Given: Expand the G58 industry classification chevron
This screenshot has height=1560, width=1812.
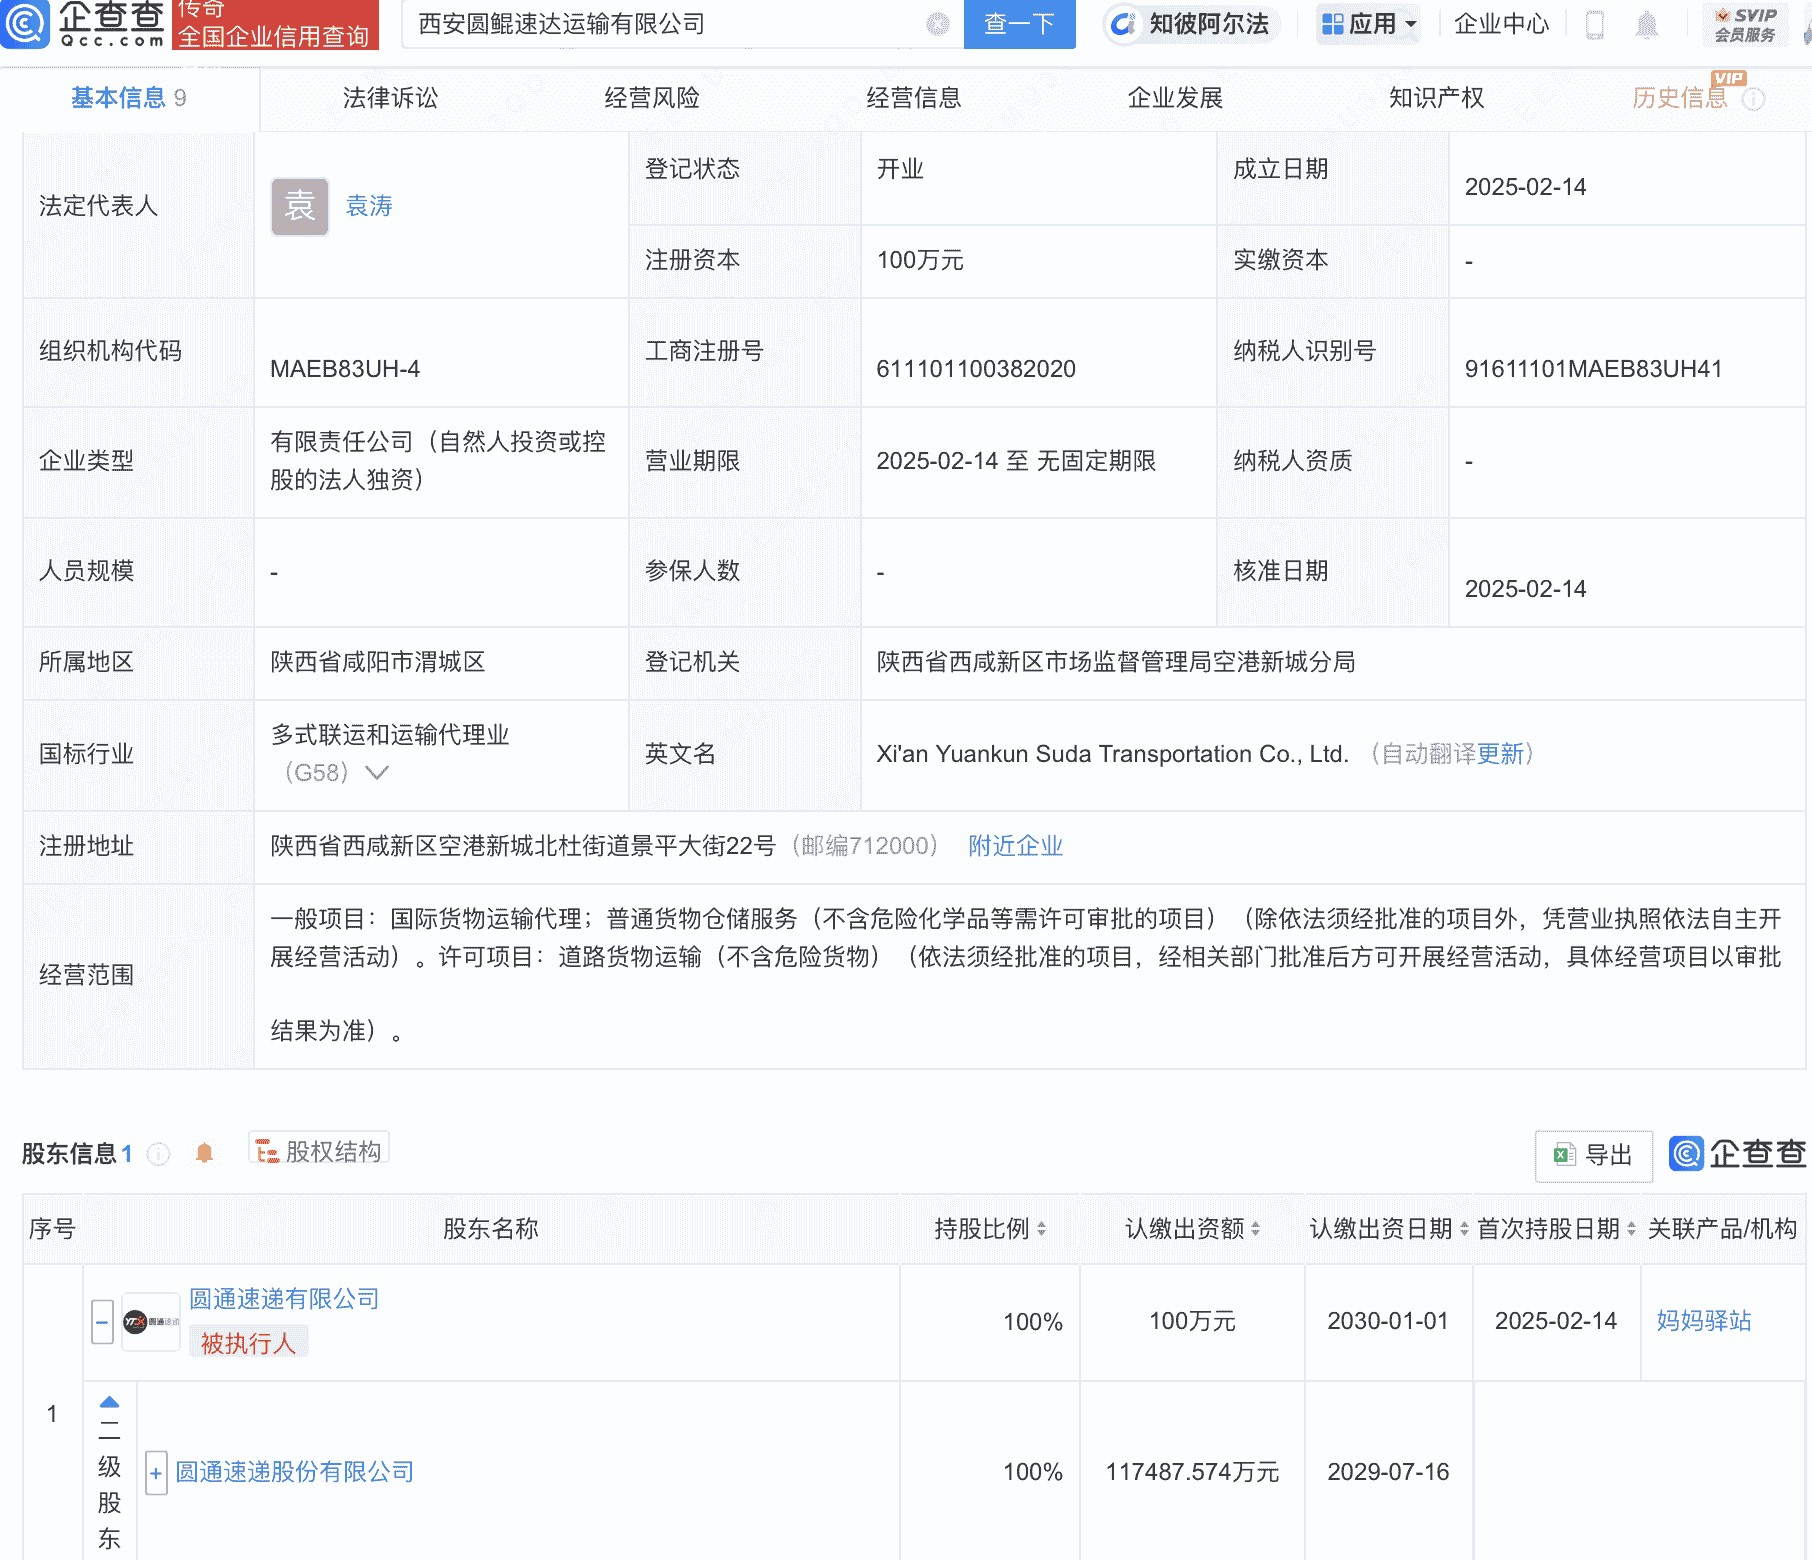Looking at the screenshot, I should [375, 772].
